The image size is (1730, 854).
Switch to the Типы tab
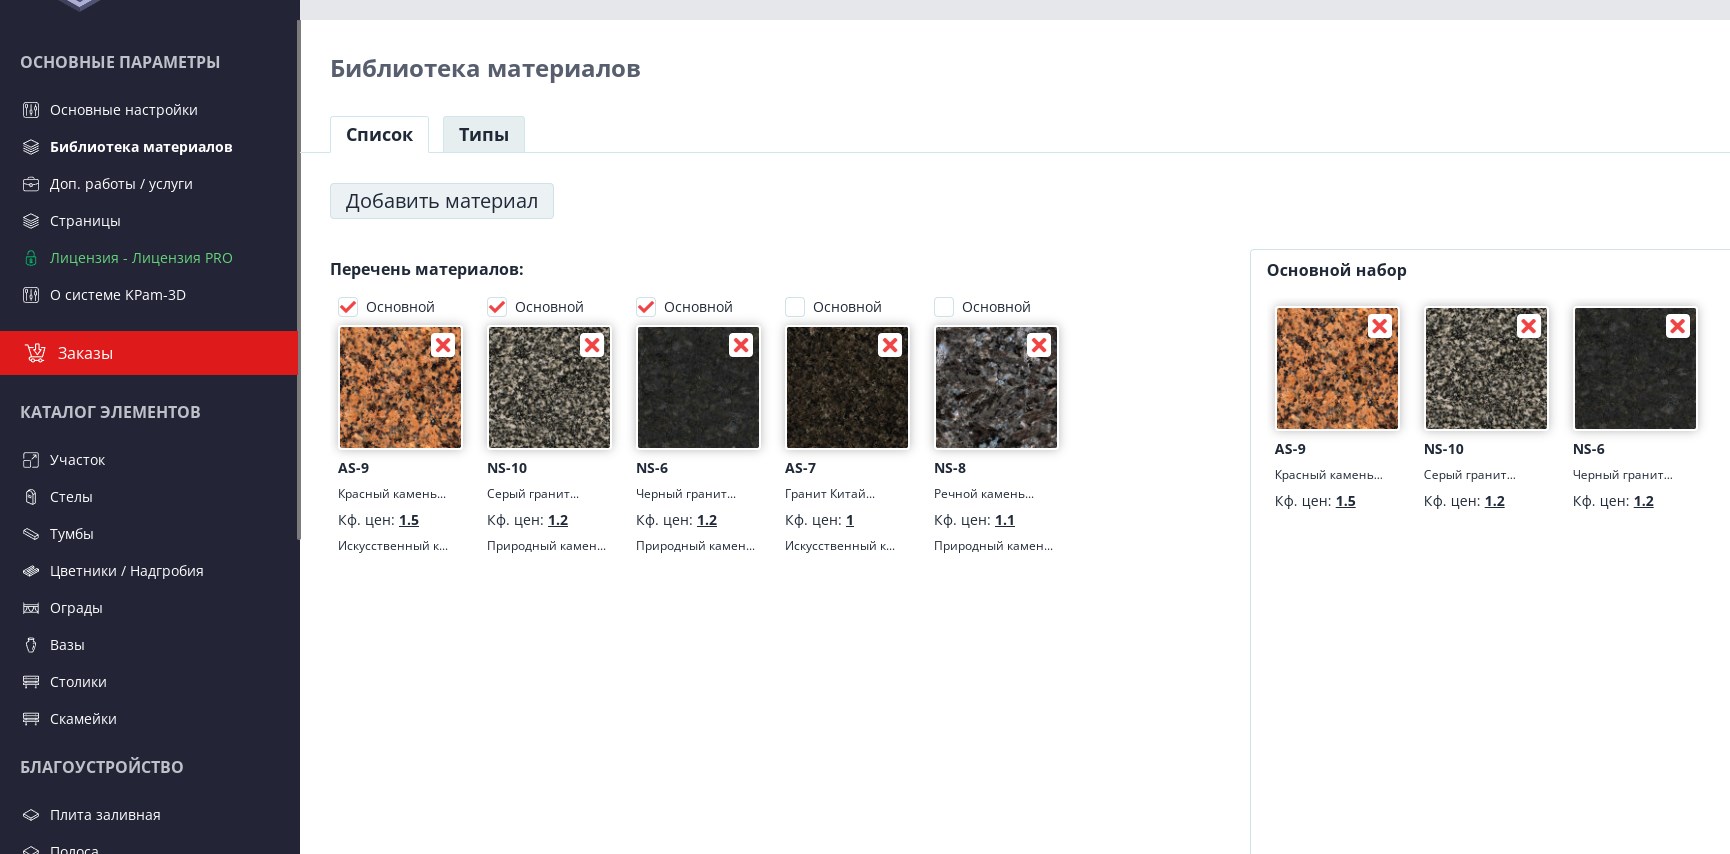pos(484,135)
